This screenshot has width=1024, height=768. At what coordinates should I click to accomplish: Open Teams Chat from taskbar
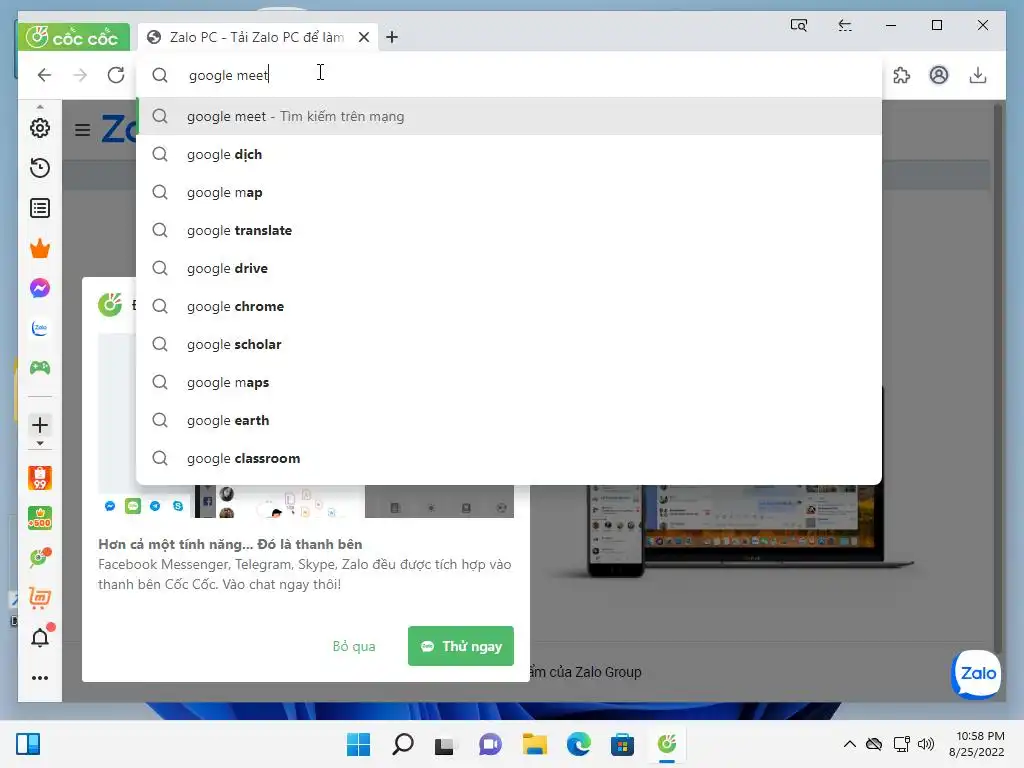[x=490, y=744]
